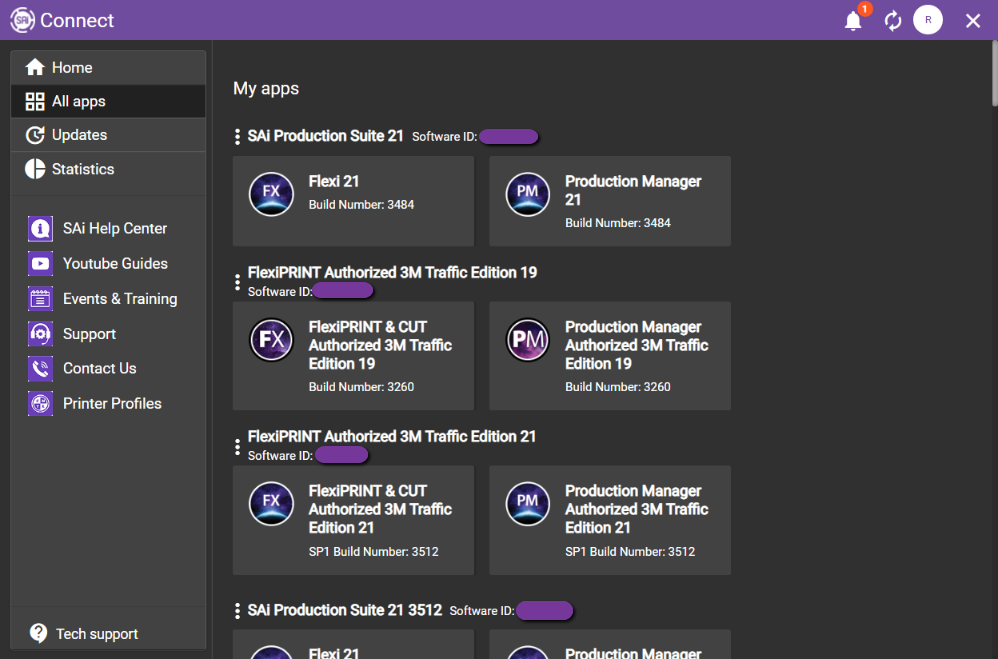Click the refresh sync icon
The image size is (998, 659).
[x=893, y=21]
